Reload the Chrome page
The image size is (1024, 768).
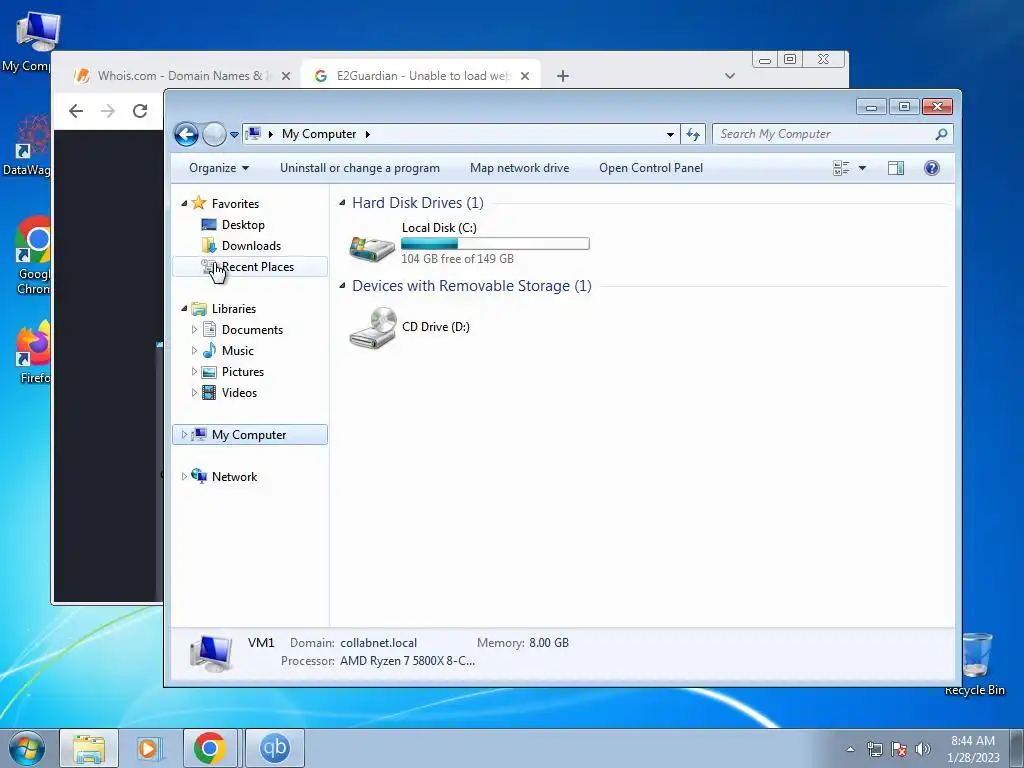tap(140, 111)
